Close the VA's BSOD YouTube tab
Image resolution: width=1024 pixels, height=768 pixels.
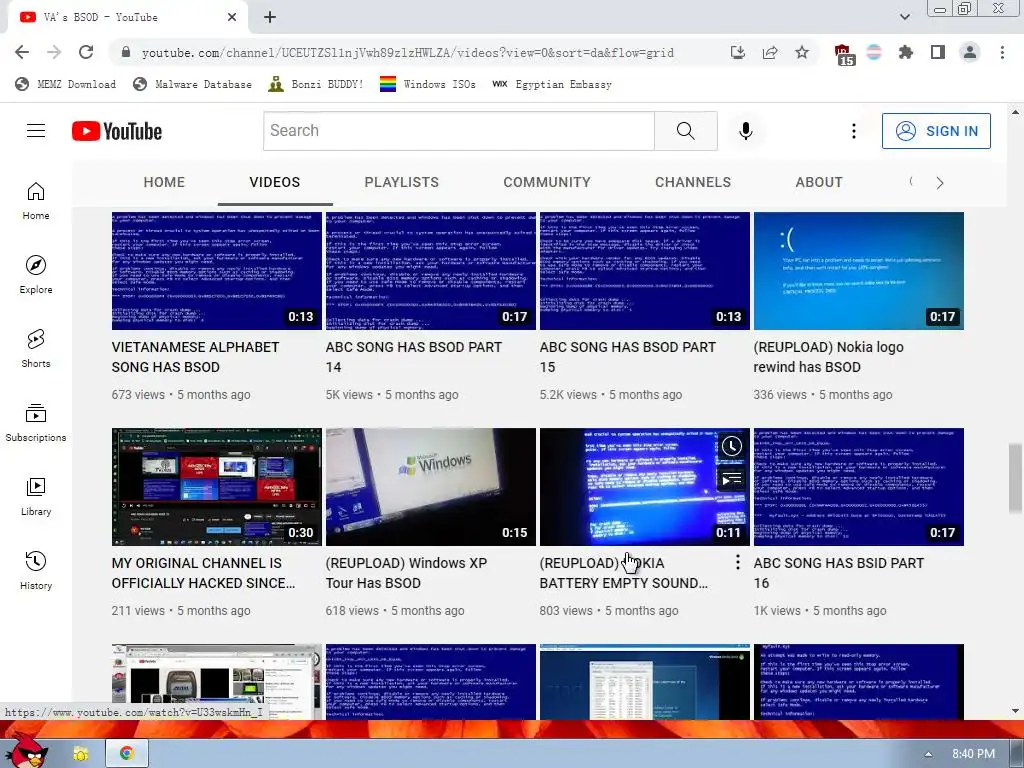[232, 17]
